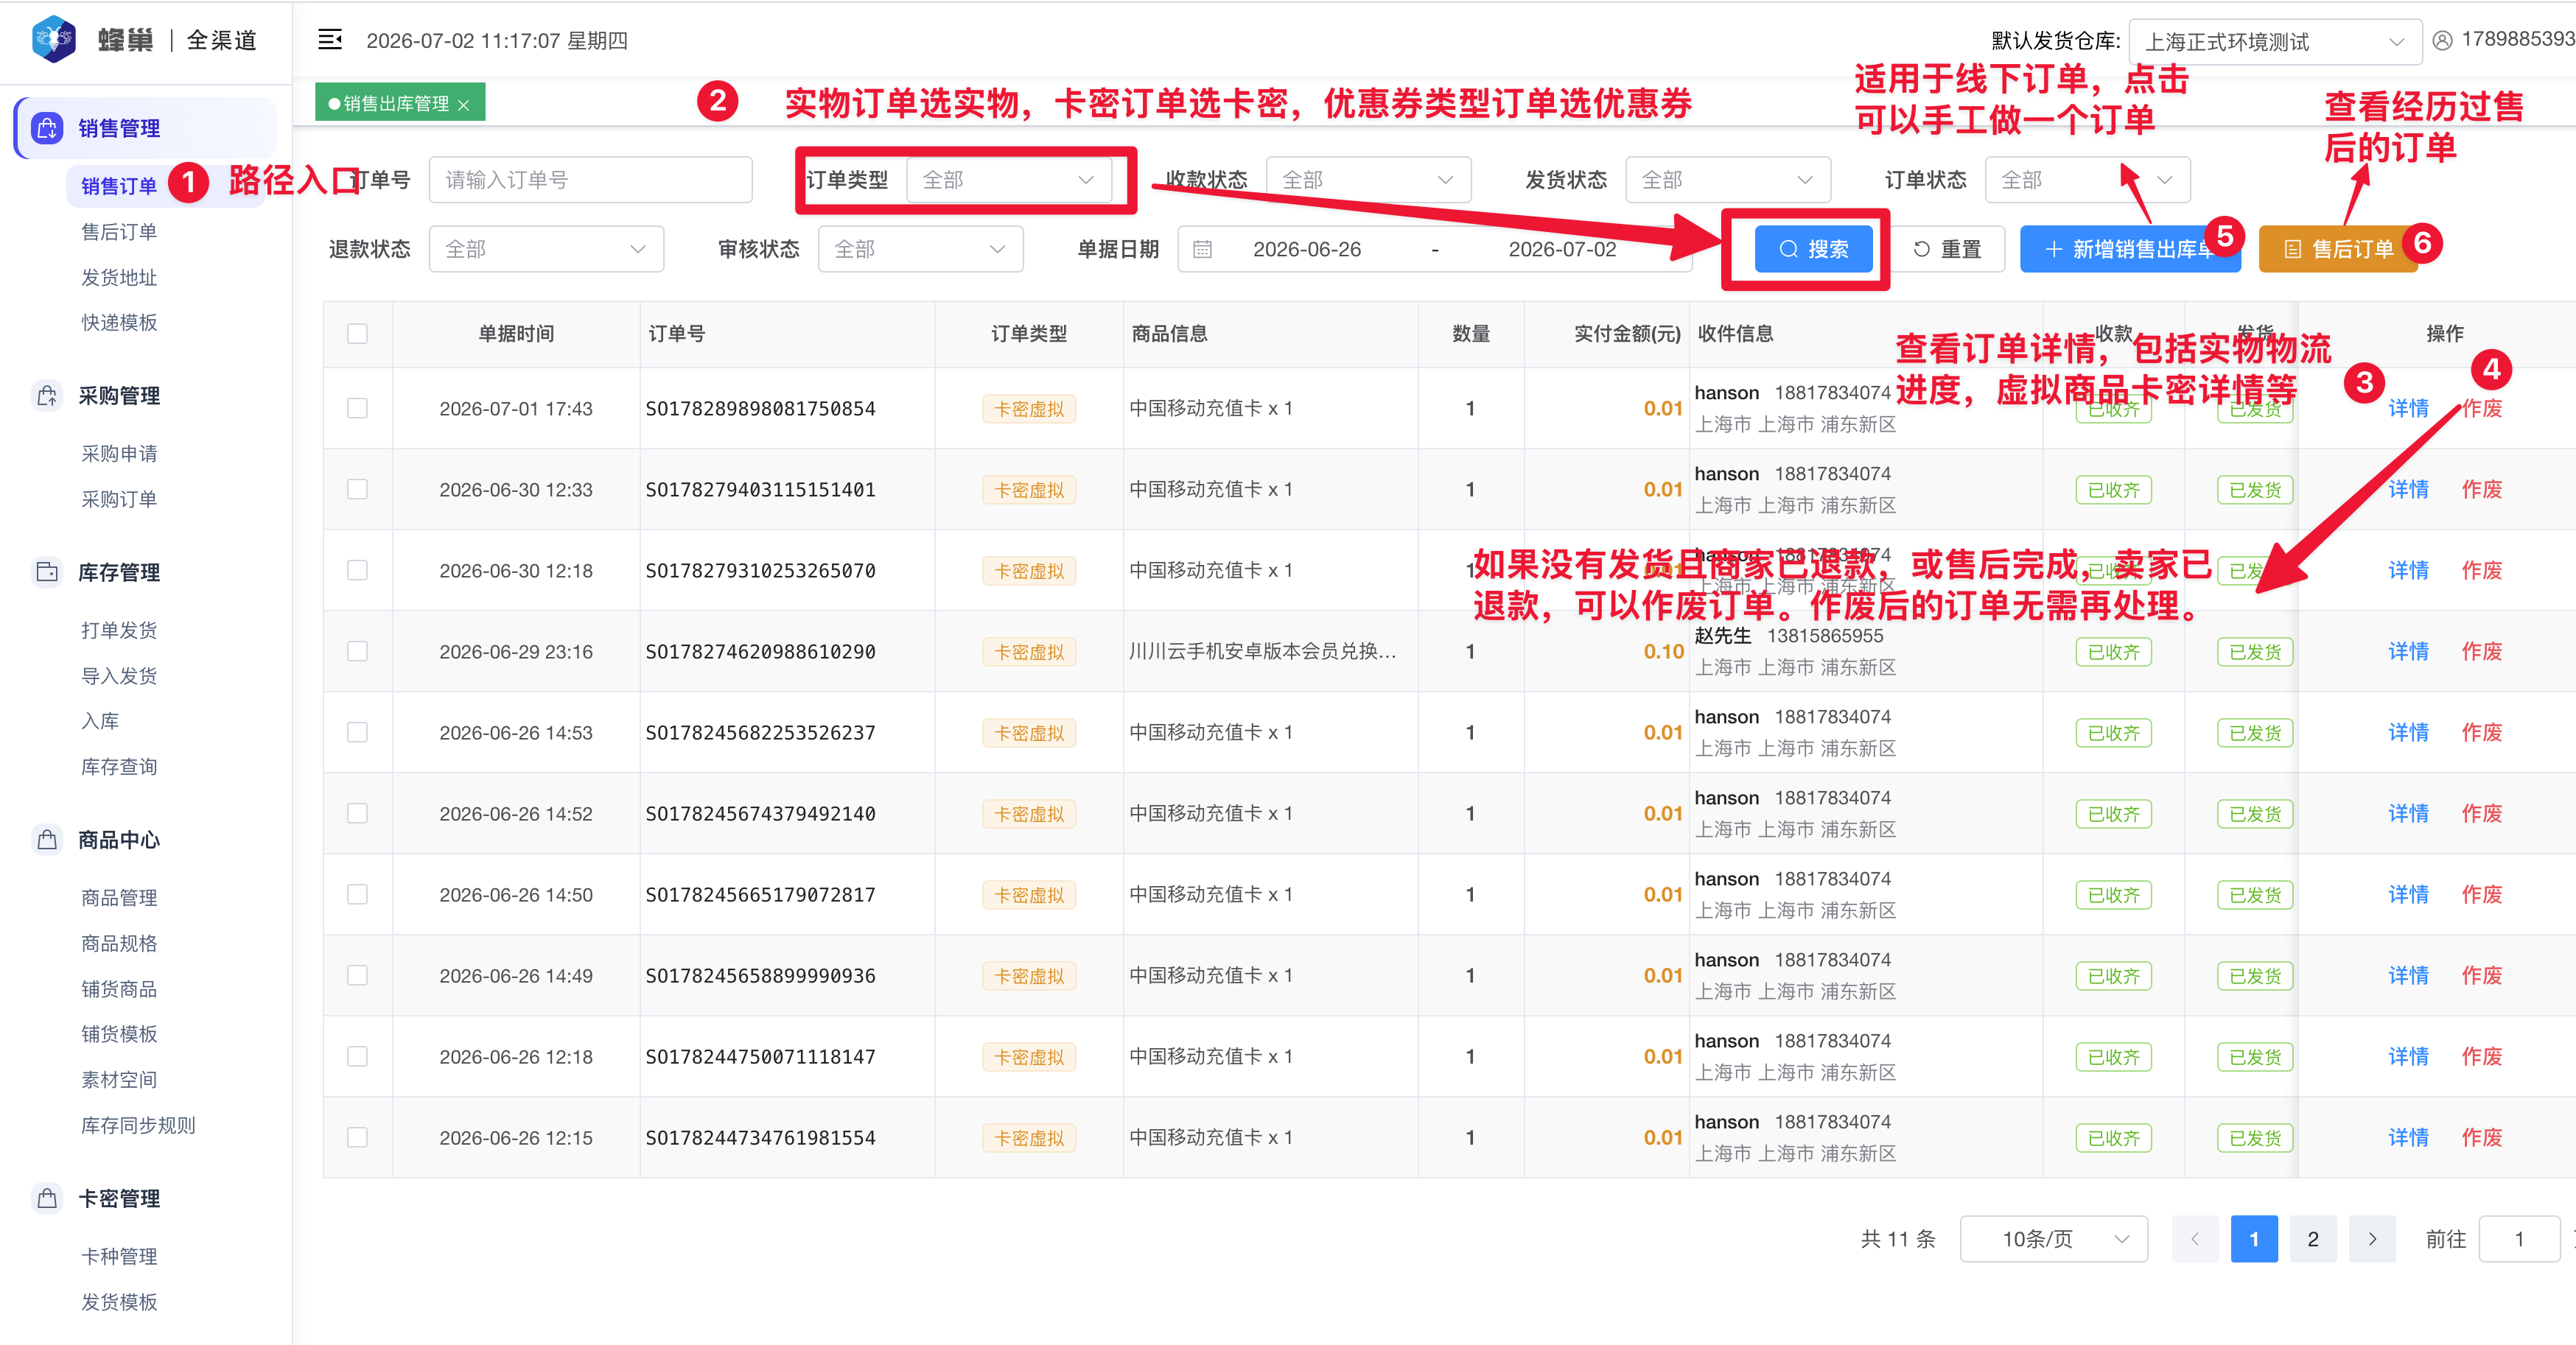The width and height of the screenshot is (2576, 1345).
Task: Open the 审核状态 dropdown
Action: [x=920, y=249]
